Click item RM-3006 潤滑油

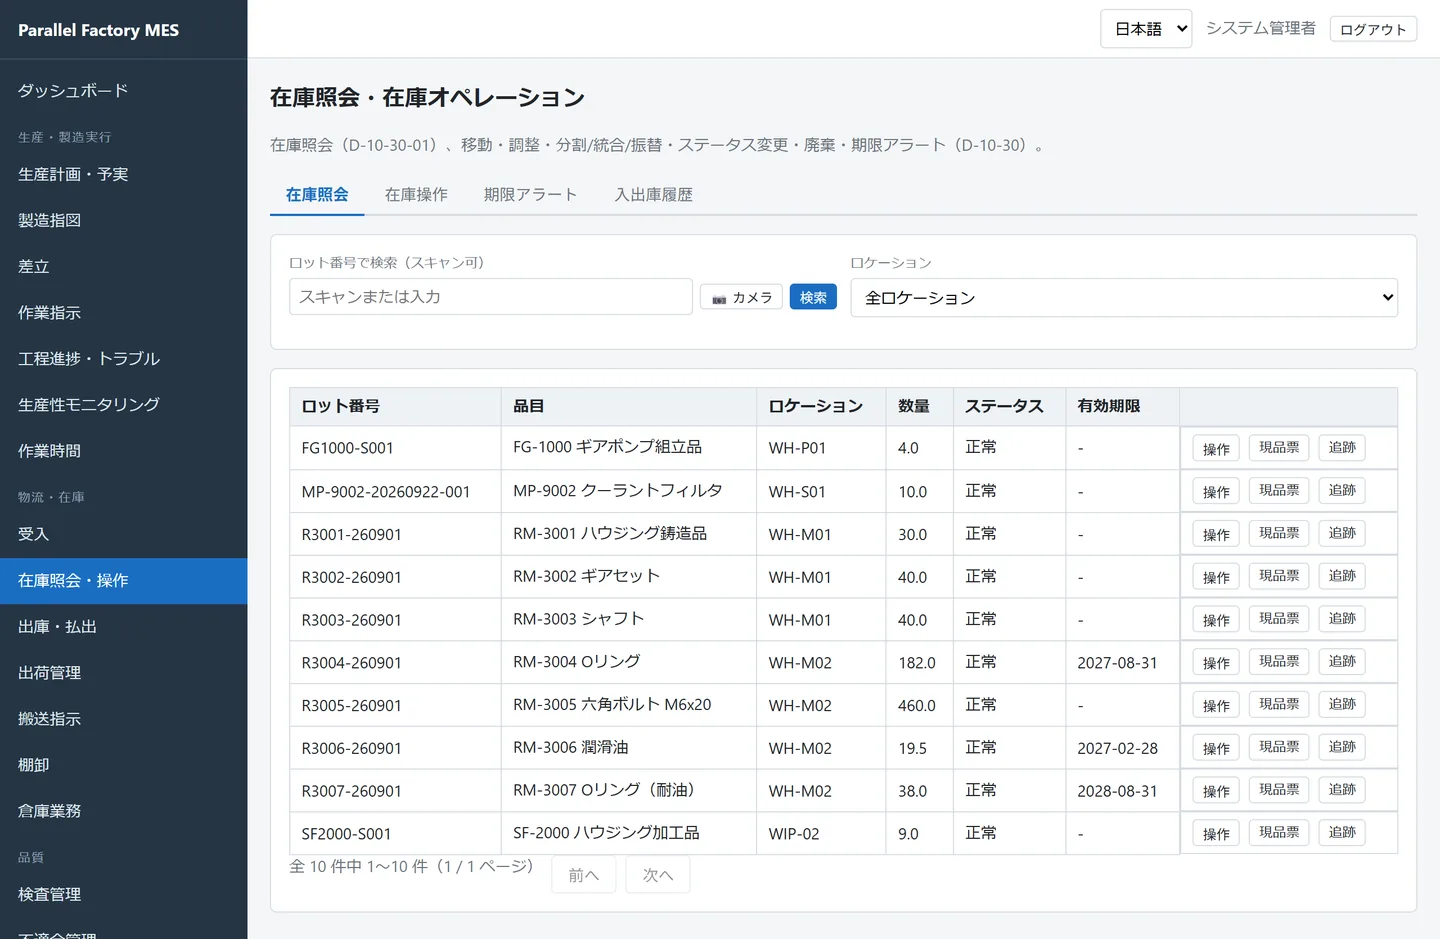(x=571, y=748)
